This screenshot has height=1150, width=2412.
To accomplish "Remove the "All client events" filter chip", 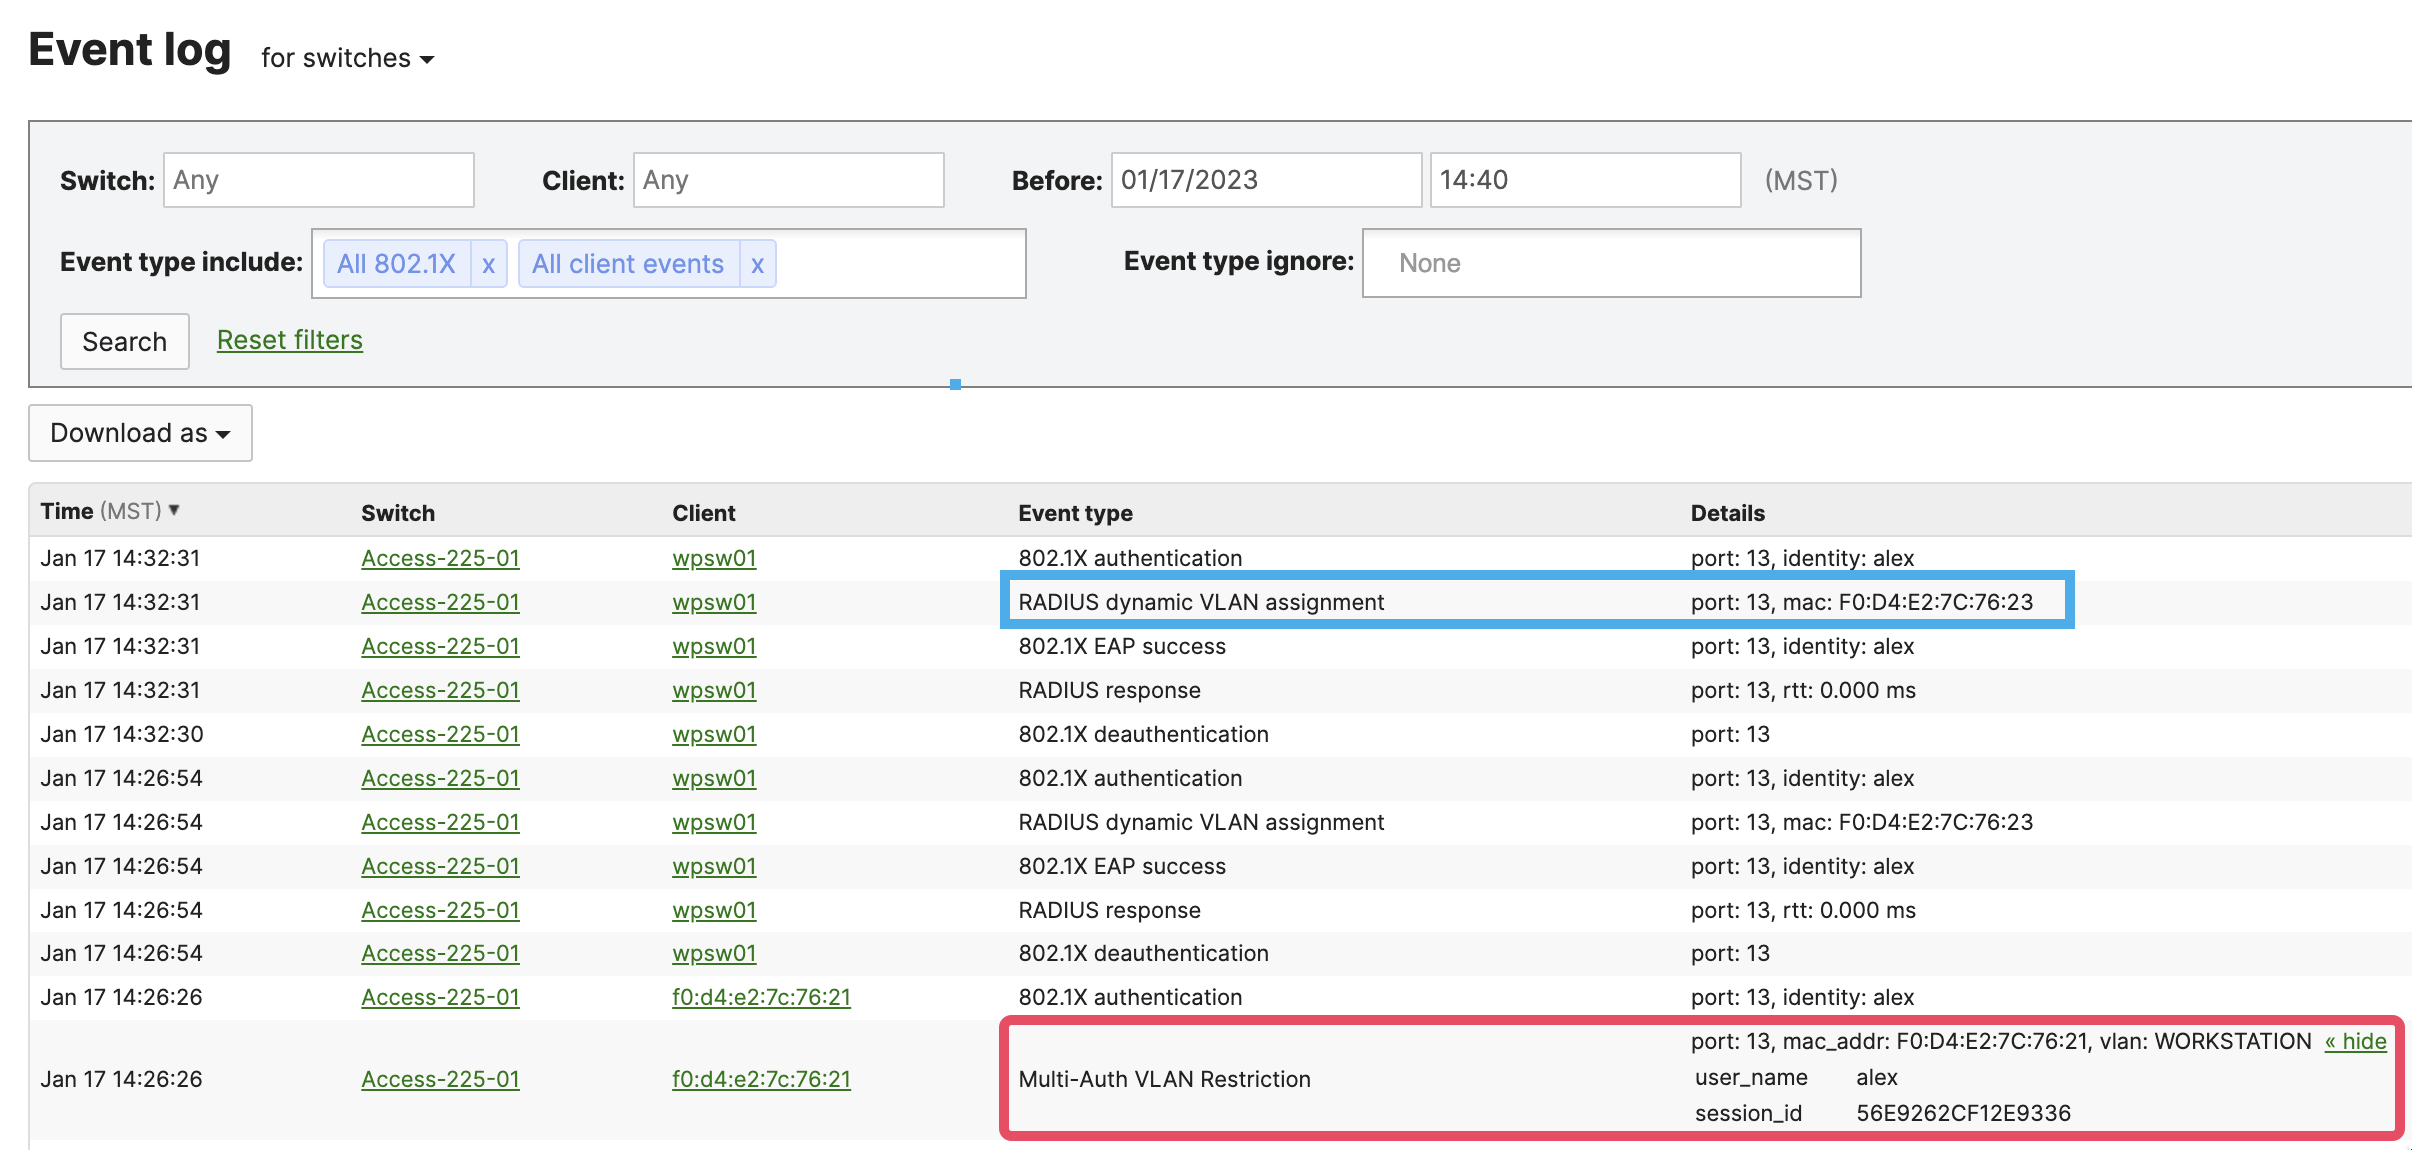I will click(x=757, y=263).
